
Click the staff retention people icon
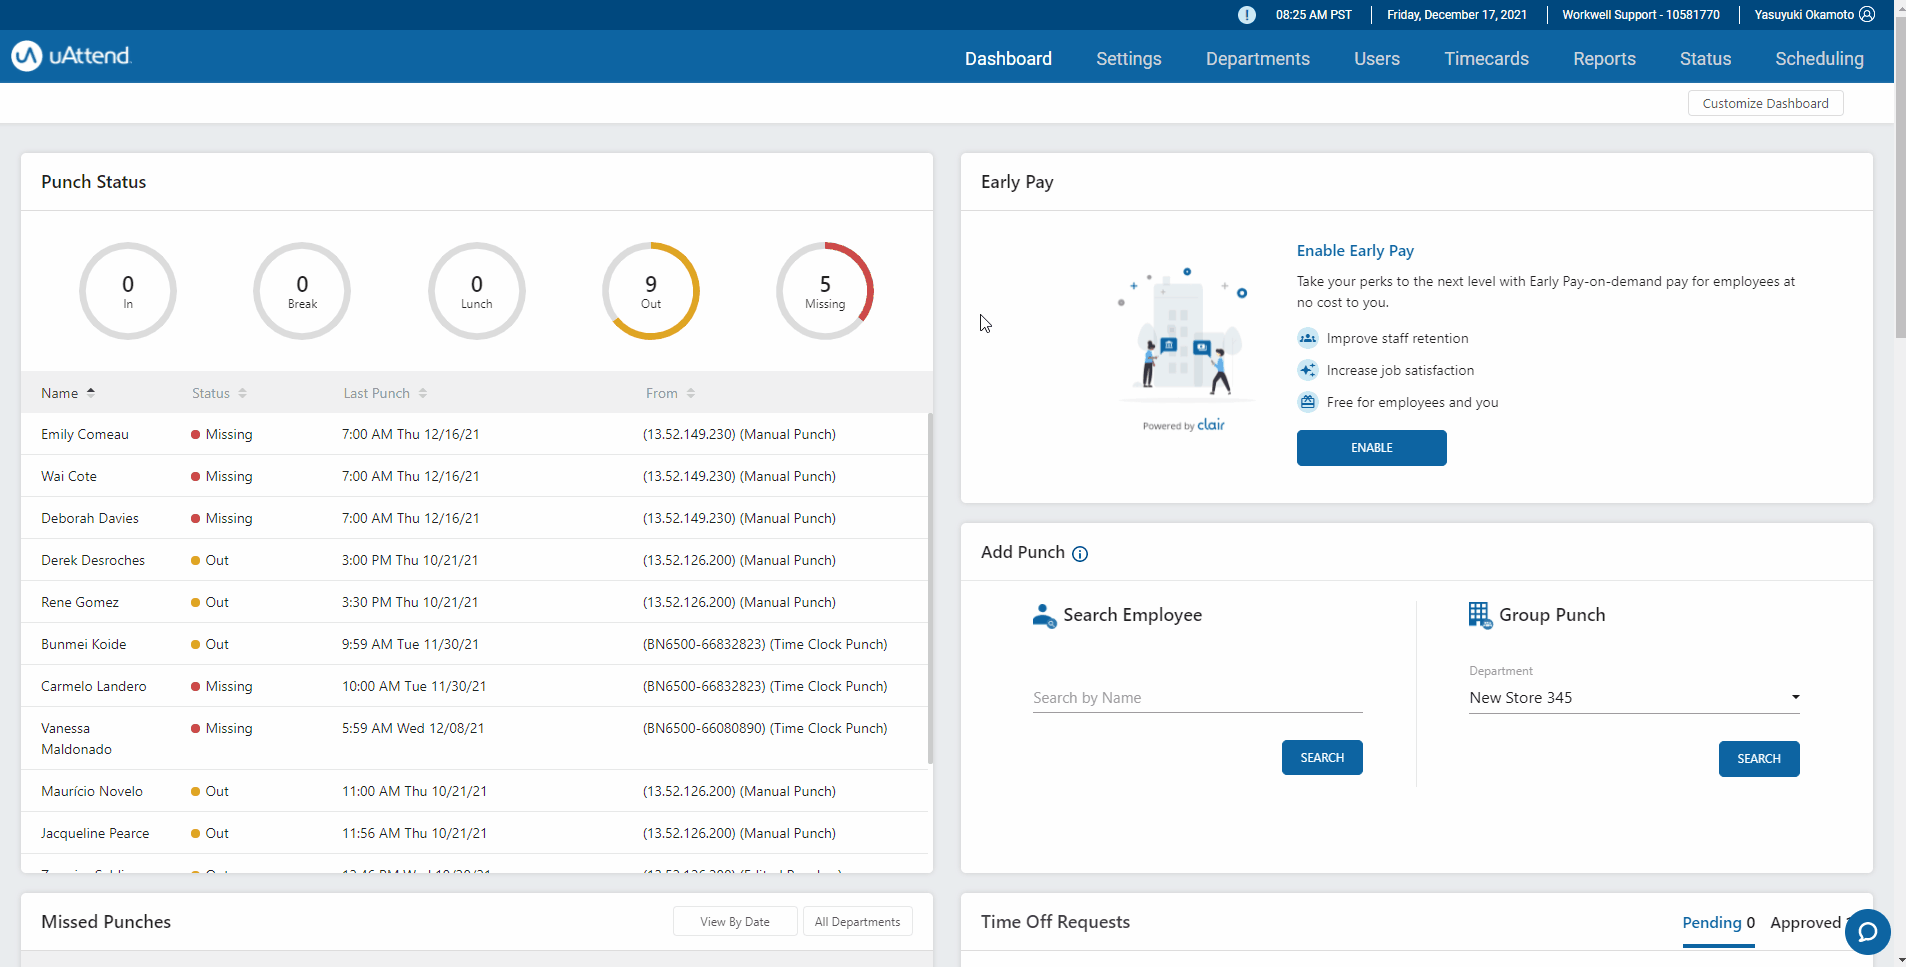point(1308,338)
